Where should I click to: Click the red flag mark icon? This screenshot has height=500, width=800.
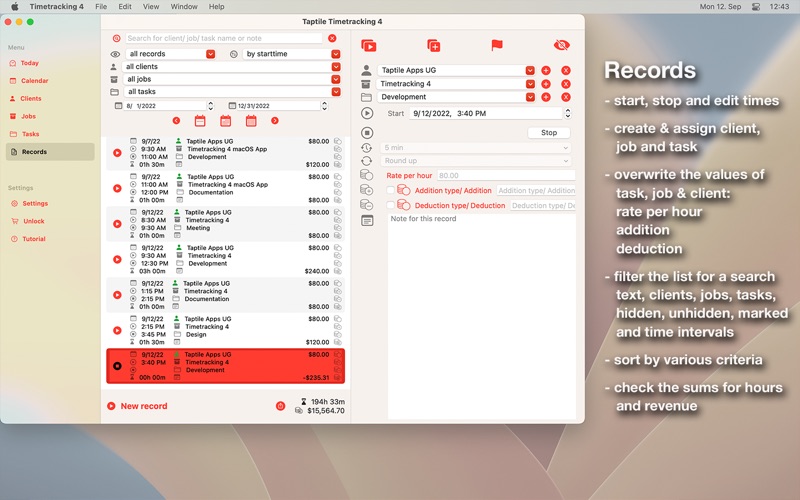(497, 45)
